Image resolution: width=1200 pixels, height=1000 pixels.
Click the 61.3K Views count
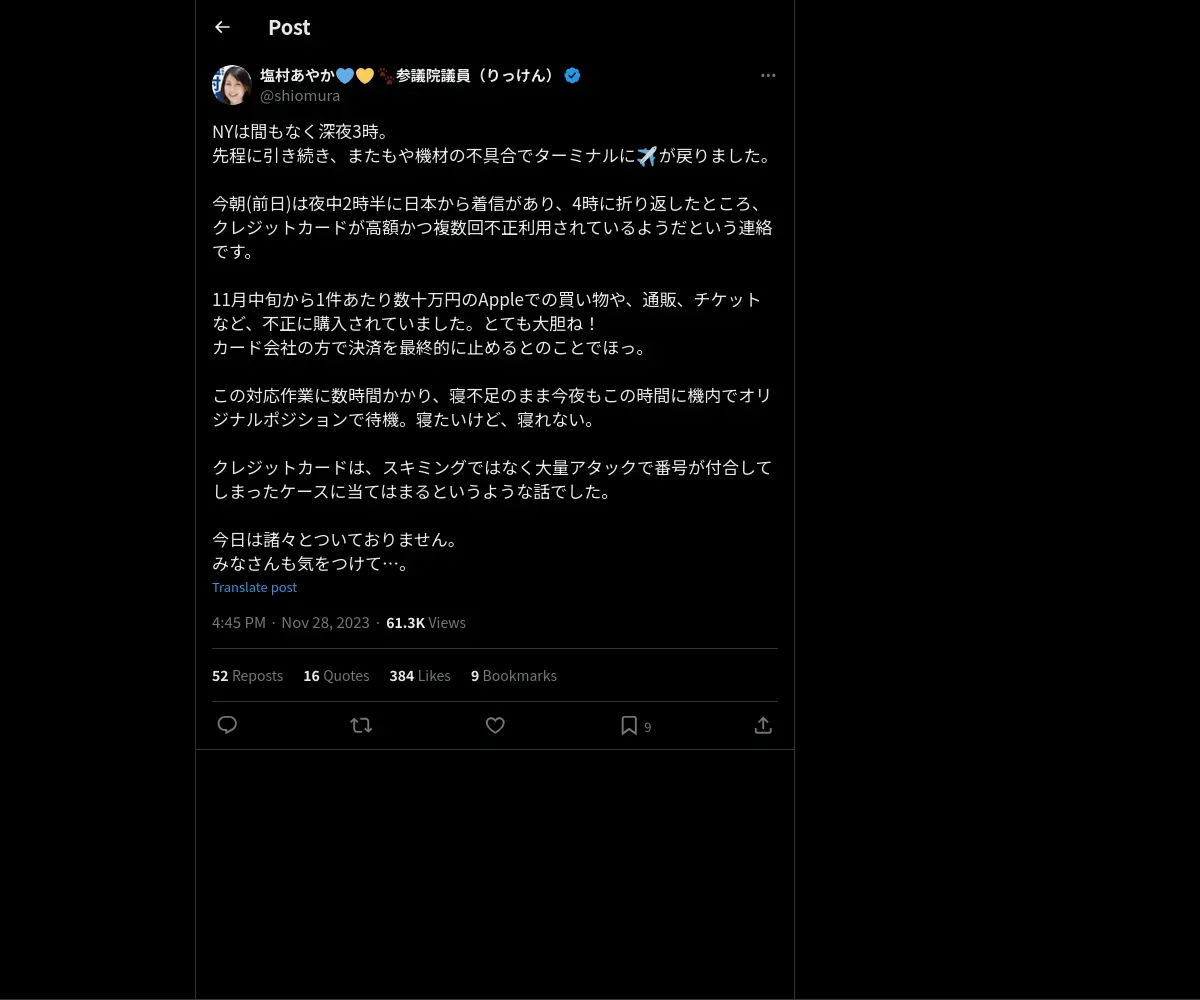click(x=426, y=623)
